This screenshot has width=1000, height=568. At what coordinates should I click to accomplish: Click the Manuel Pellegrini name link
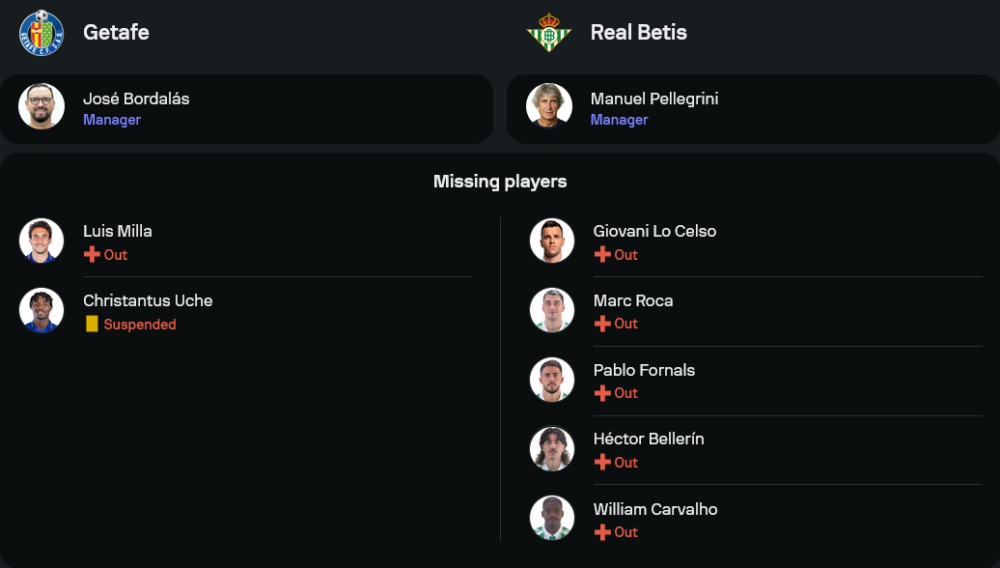654,99
